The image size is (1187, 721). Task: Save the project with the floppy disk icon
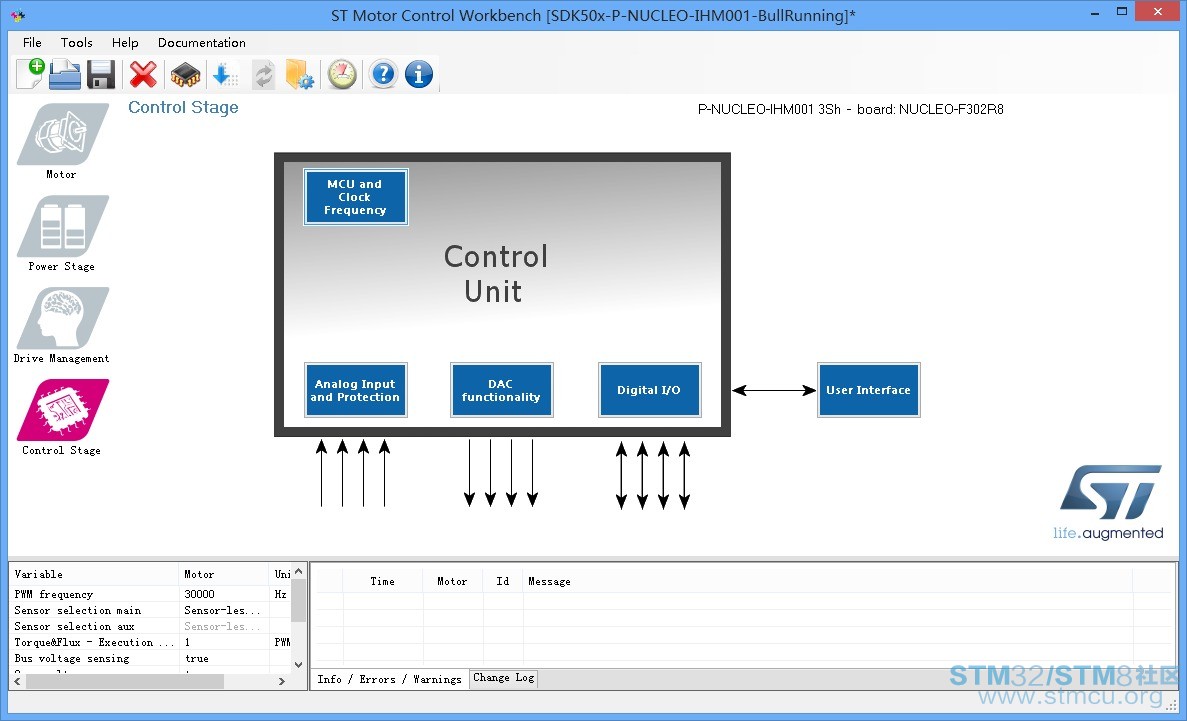click(x=101, y=74)
